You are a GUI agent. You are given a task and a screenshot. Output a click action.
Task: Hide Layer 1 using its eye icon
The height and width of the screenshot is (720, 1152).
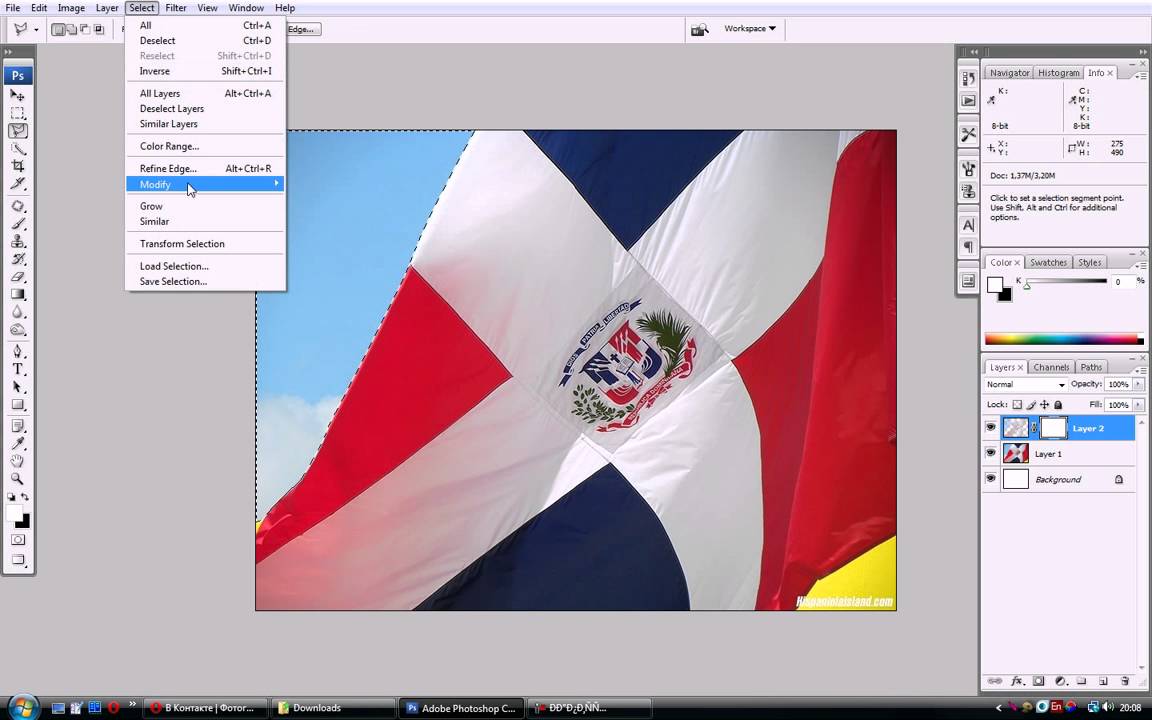click(991, 453)
